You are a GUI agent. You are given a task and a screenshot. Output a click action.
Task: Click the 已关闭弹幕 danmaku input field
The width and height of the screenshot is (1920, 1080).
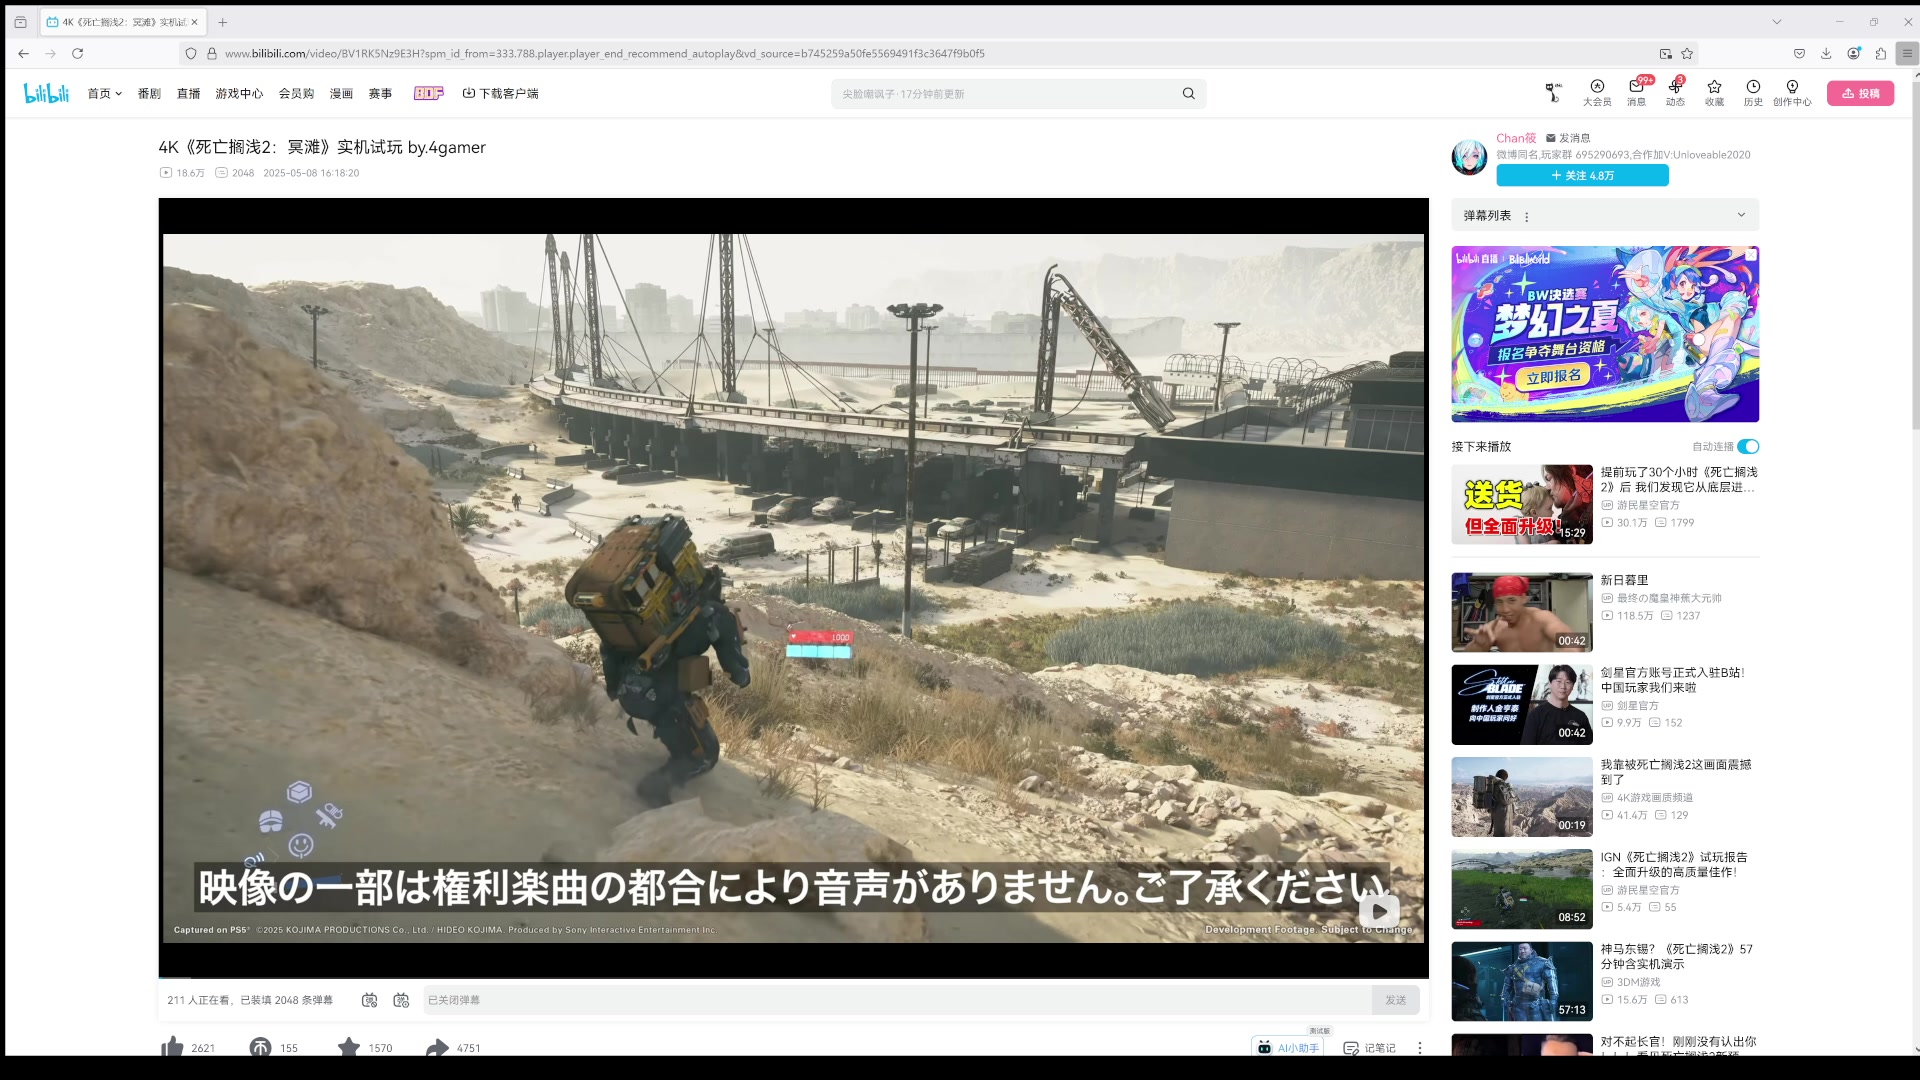897,1000
